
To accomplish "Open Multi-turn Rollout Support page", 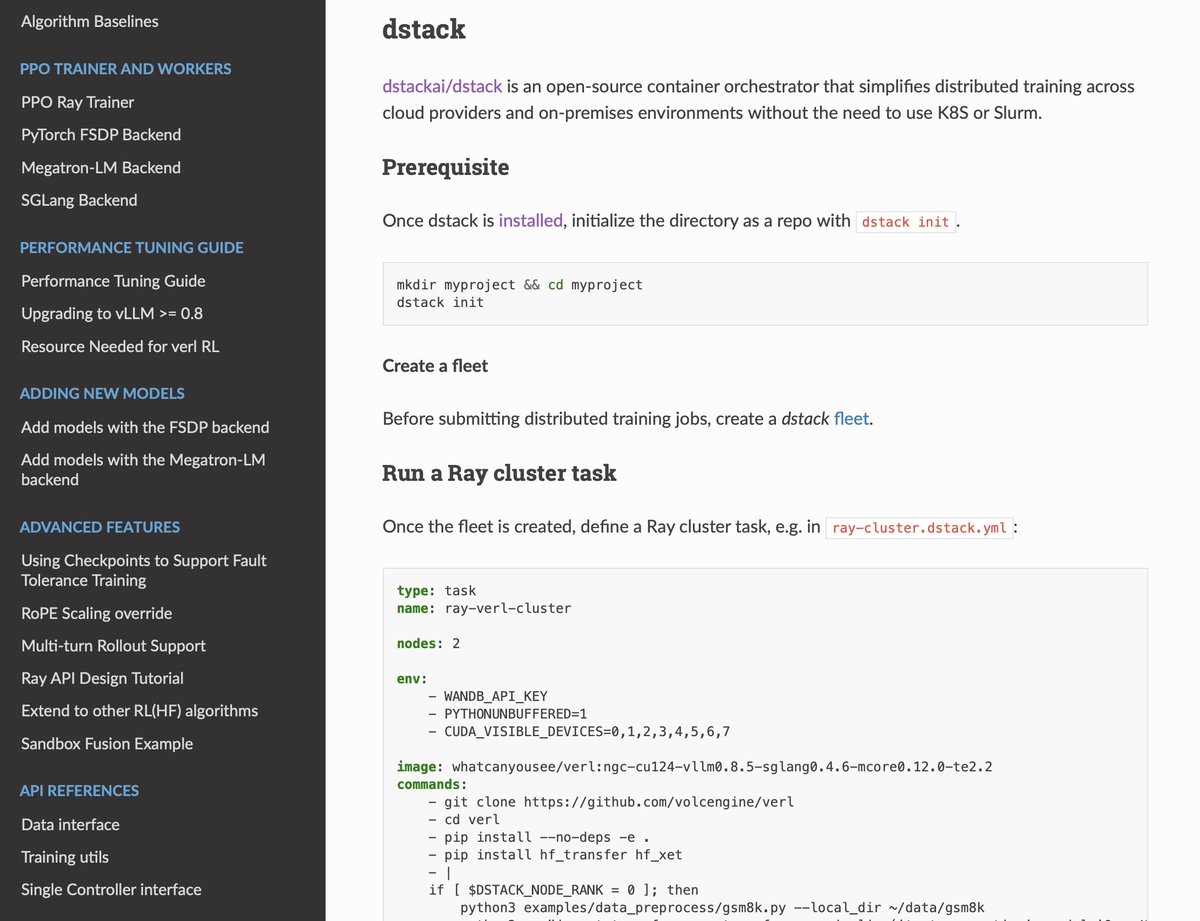I will tap(113, 646).
